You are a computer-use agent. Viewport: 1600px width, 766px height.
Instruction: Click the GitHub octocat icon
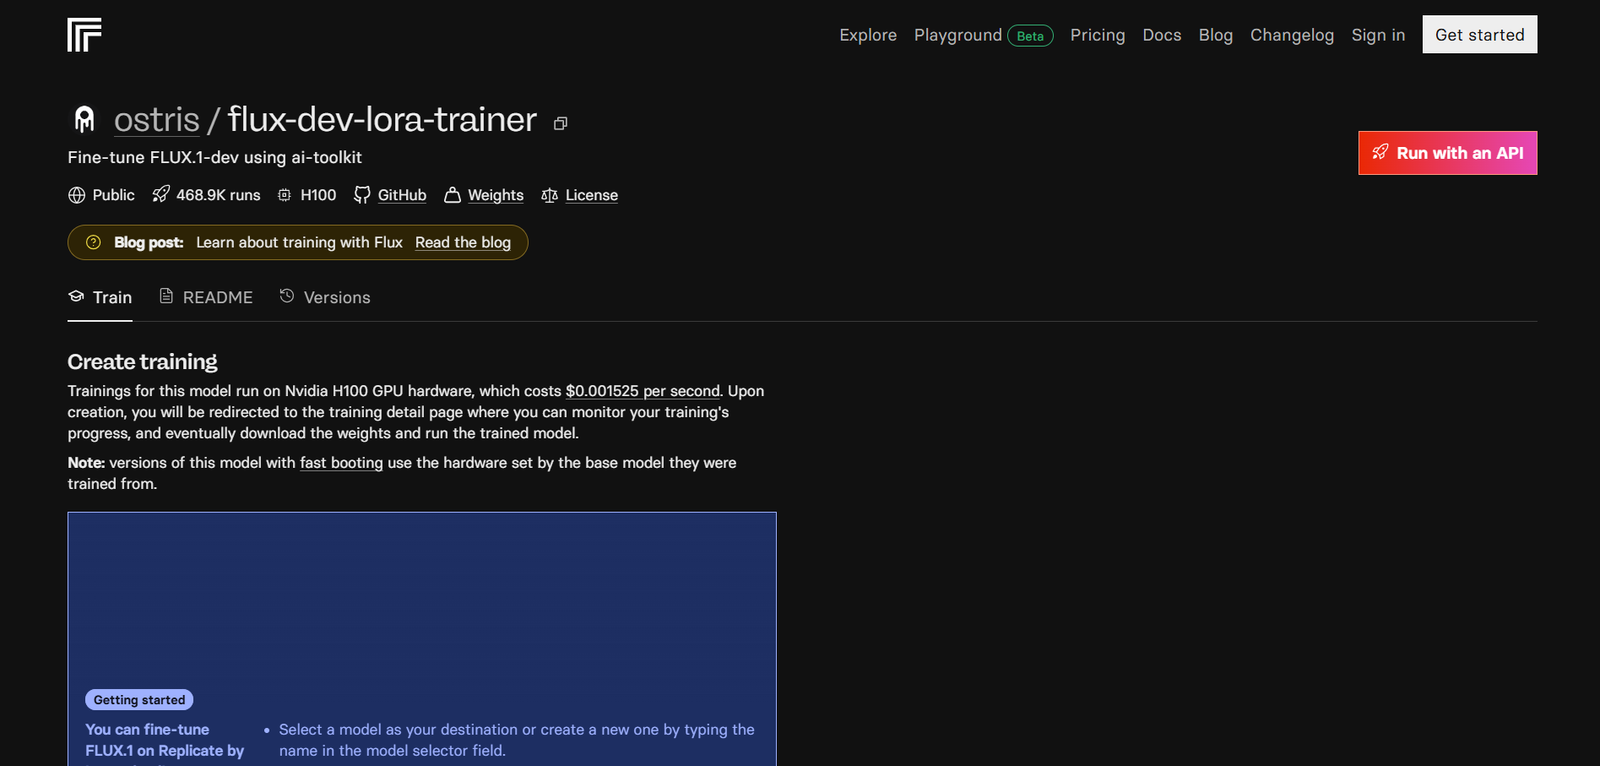(362, 195)
